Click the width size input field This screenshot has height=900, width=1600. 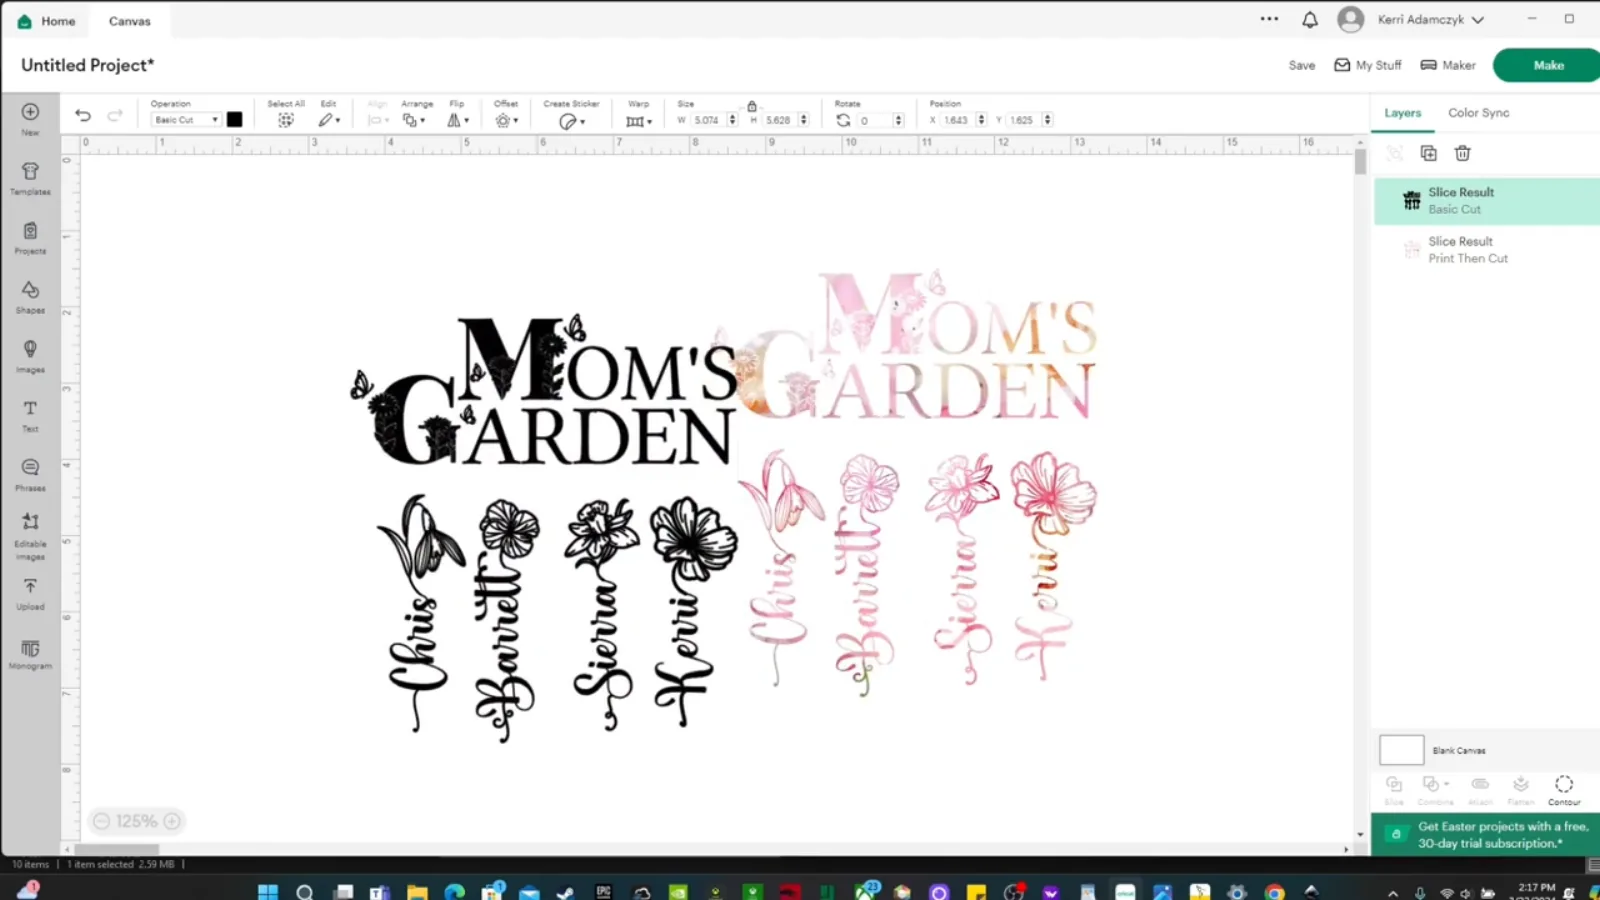(x=708, y=120)
